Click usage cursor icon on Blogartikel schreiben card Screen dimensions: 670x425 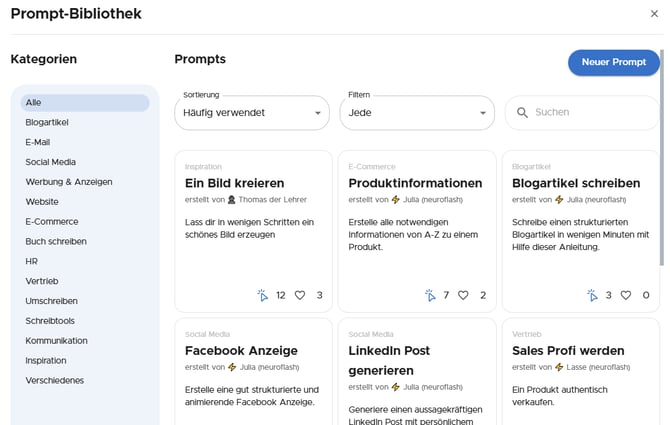pyautogui.click(x=593, y=295)
